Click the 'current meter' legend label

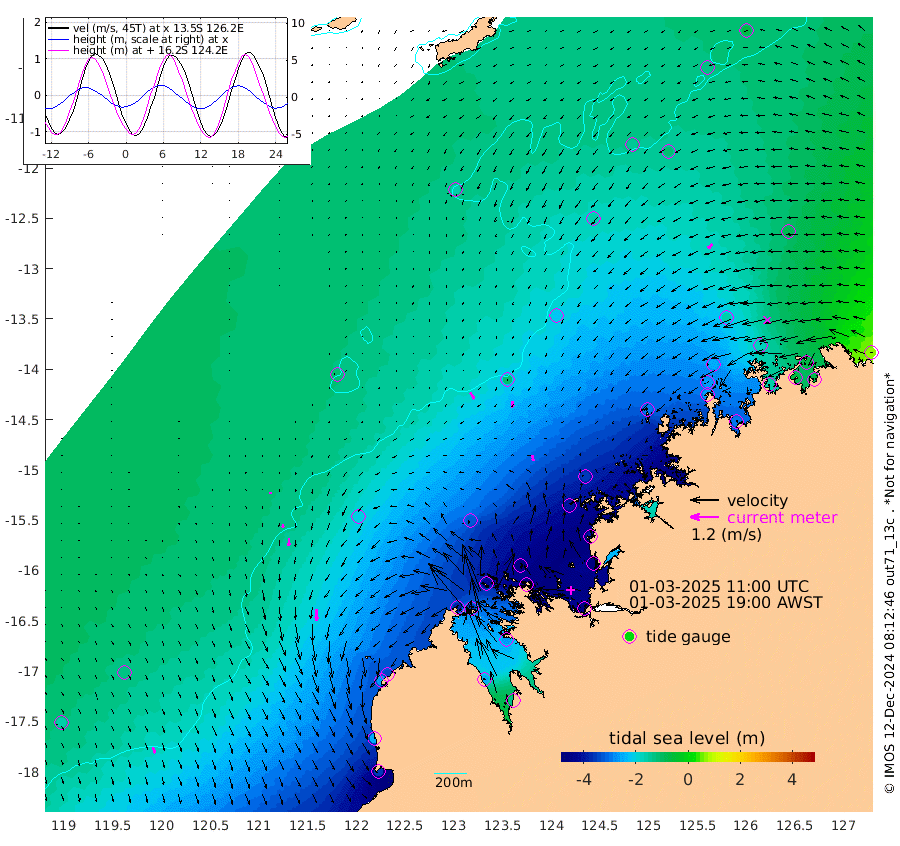click(x=782, y=518)
